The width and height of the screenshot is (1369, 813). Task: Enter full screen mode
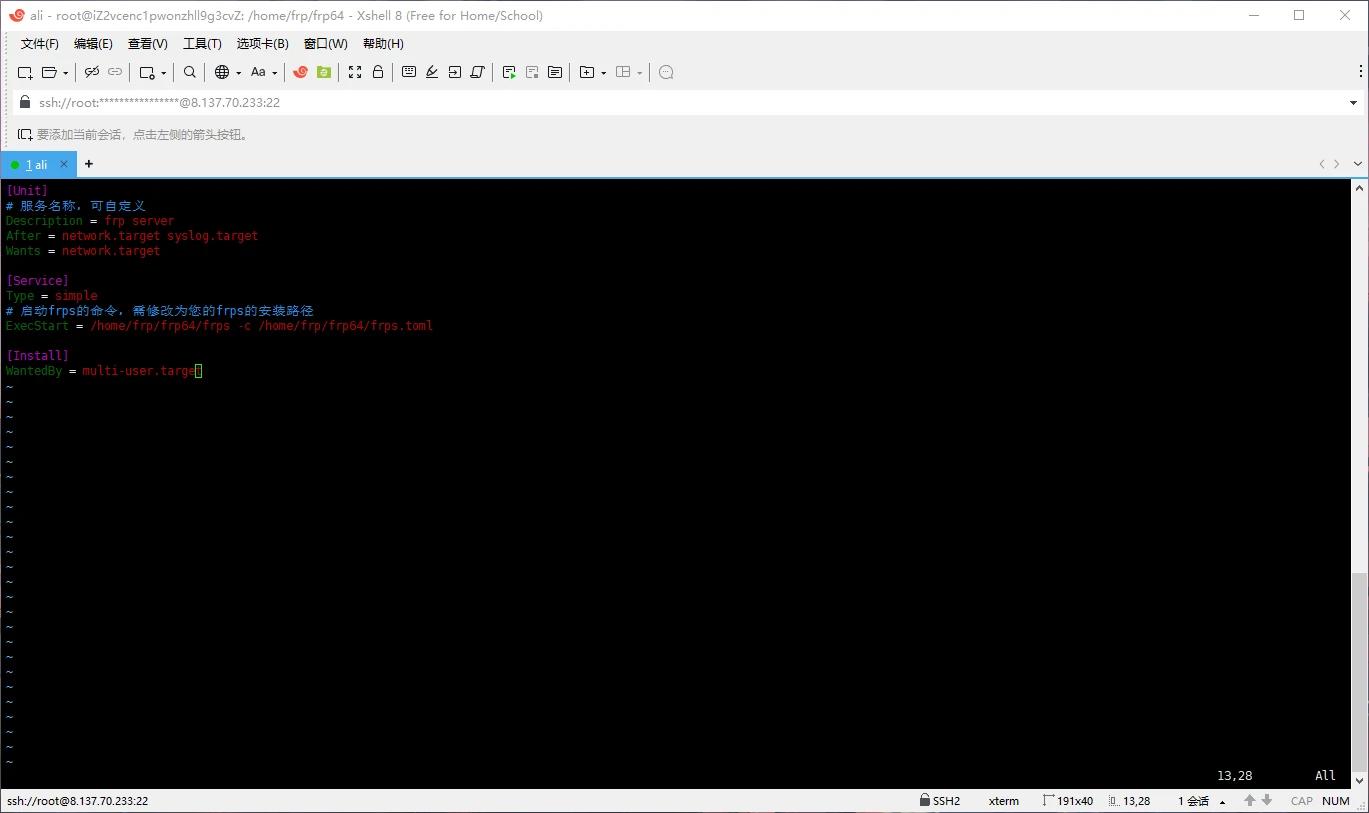point(355,72)
